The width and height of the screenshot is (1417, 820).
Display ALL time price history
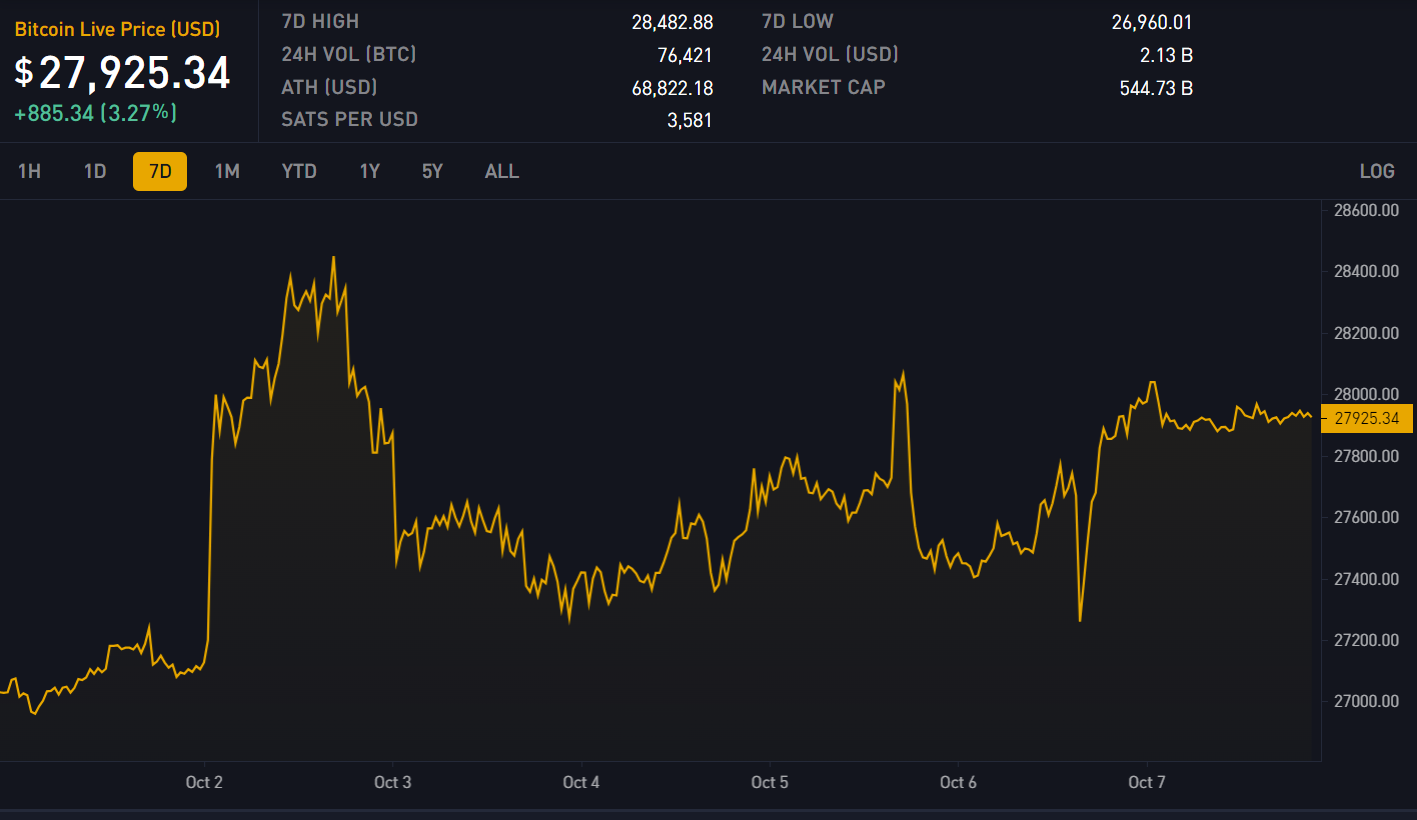pyautogui.click(x=502, y=171)
